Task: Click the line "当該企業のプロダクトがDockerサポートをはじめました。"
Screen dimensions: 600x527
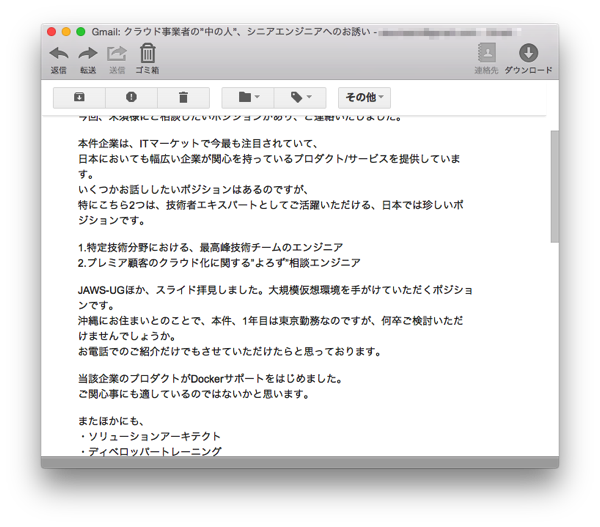Action: pos(210,379)
